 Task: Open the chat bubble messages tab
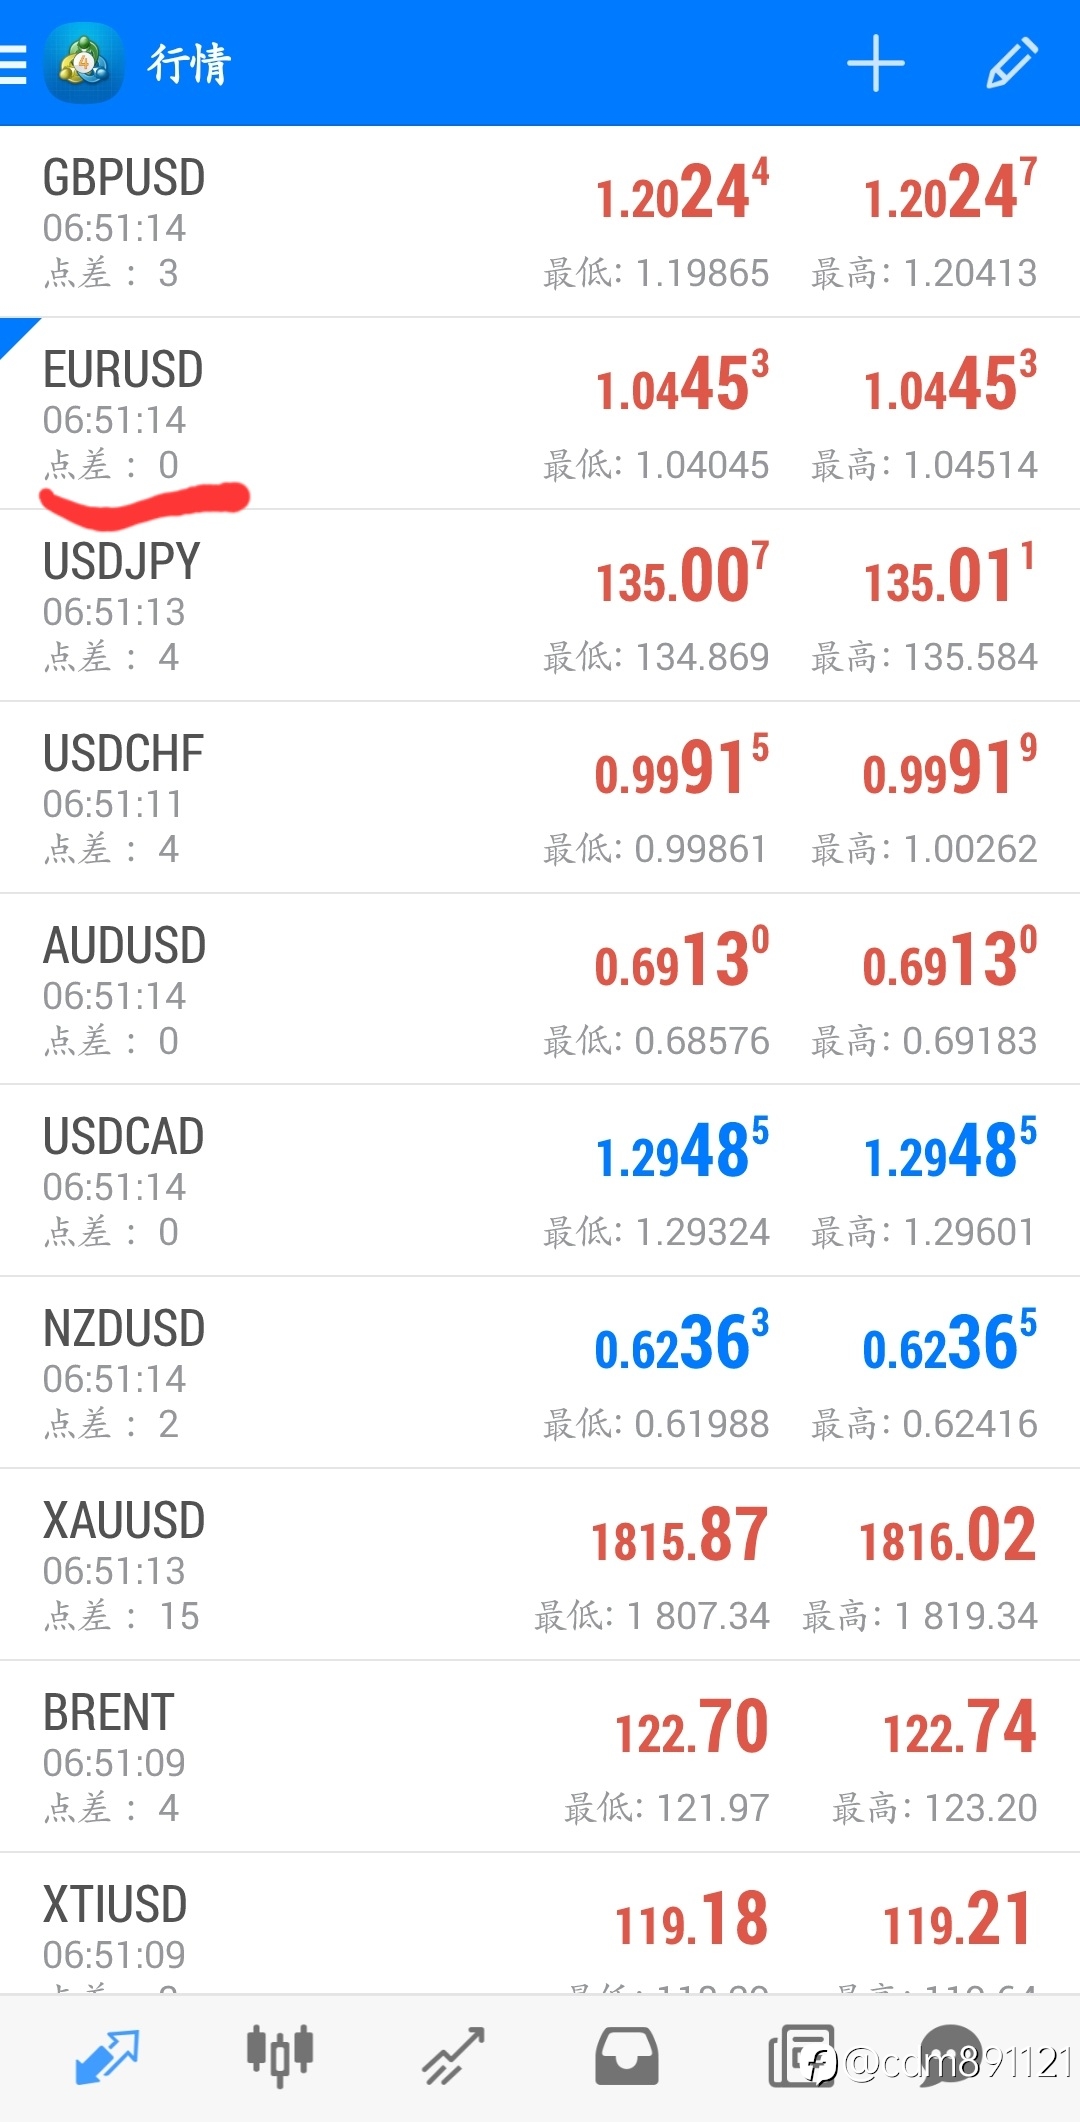pos(950,2056)
